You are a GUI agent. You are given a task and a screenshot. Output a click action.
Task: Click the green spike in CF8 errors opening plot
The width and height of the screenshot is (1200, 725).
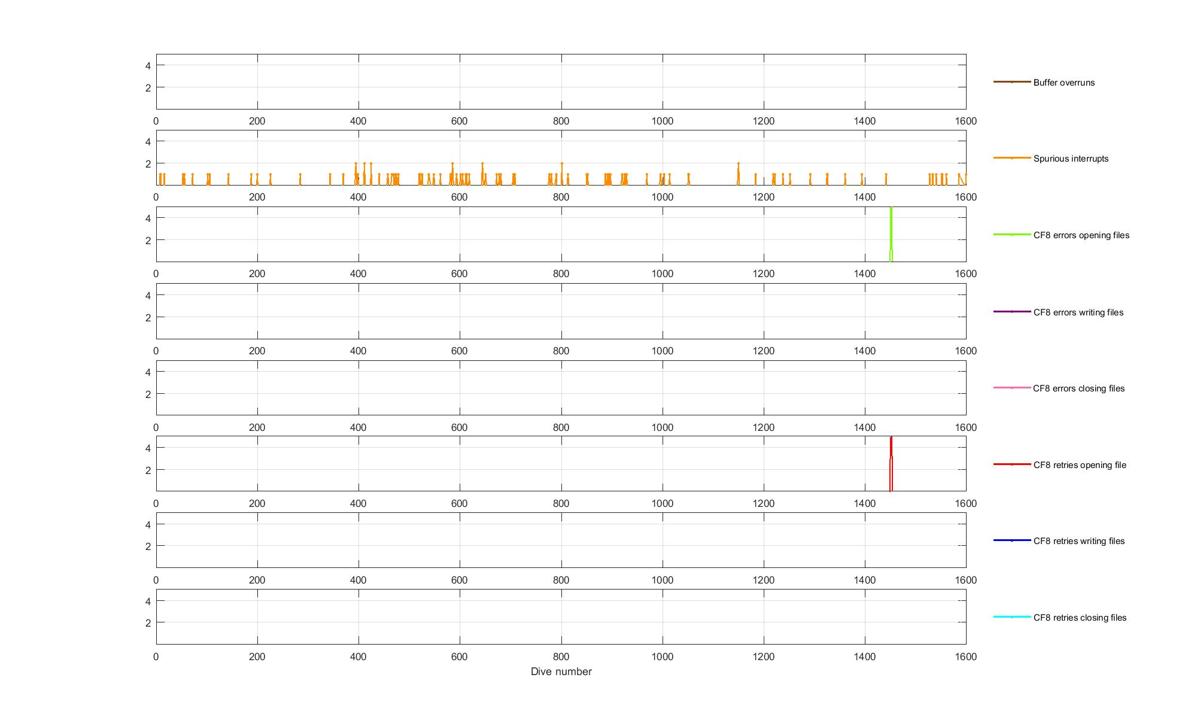coord(890,235)
